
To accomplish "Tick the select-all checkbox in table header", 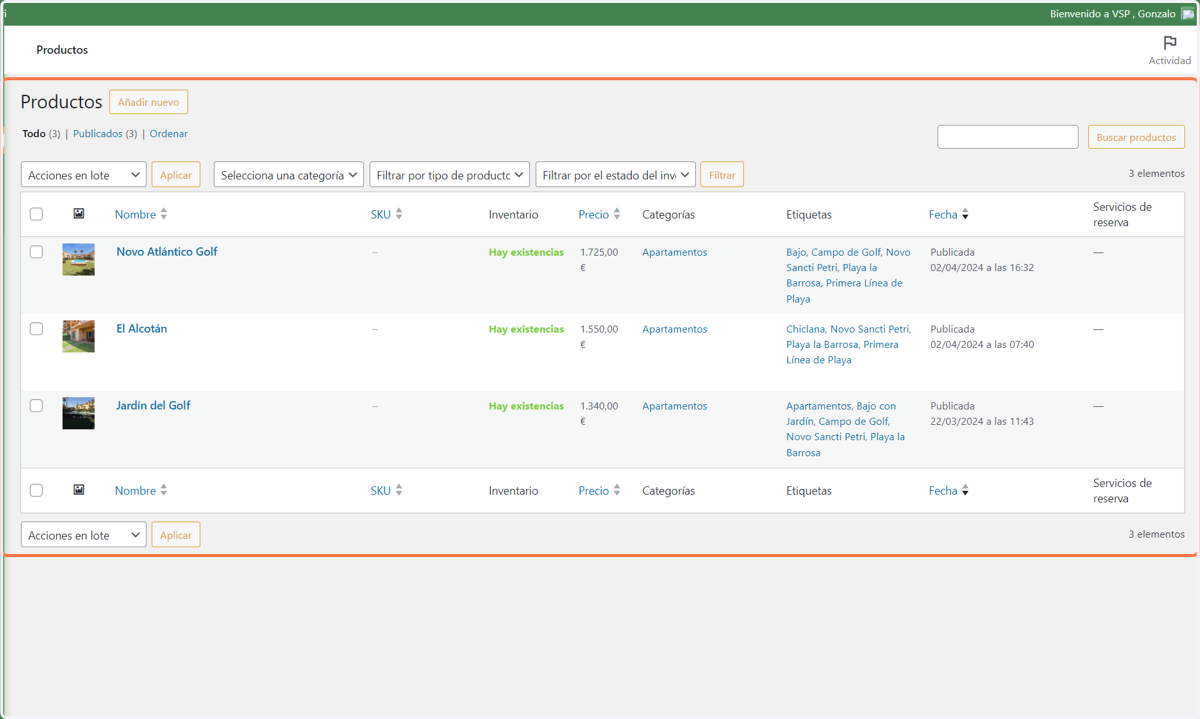I will coord(36,214).
